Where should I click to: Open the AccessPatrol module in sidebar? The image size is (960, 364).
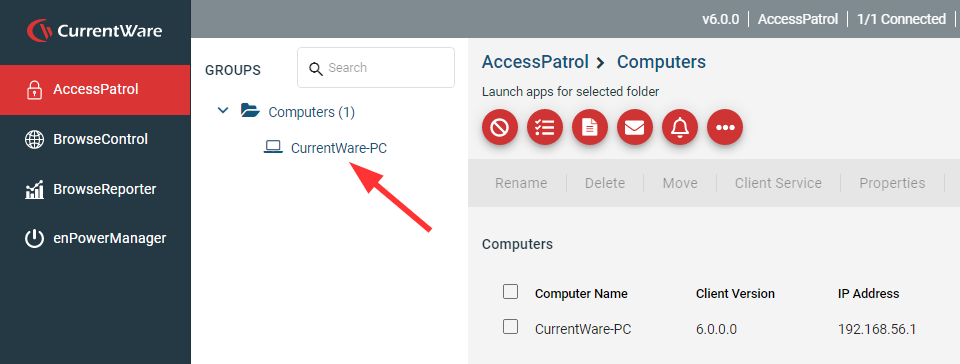click(95, 89)
